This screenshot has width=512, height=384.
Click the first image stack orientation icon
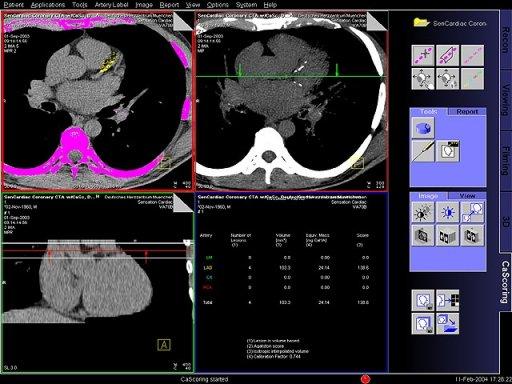pos(423,236)
